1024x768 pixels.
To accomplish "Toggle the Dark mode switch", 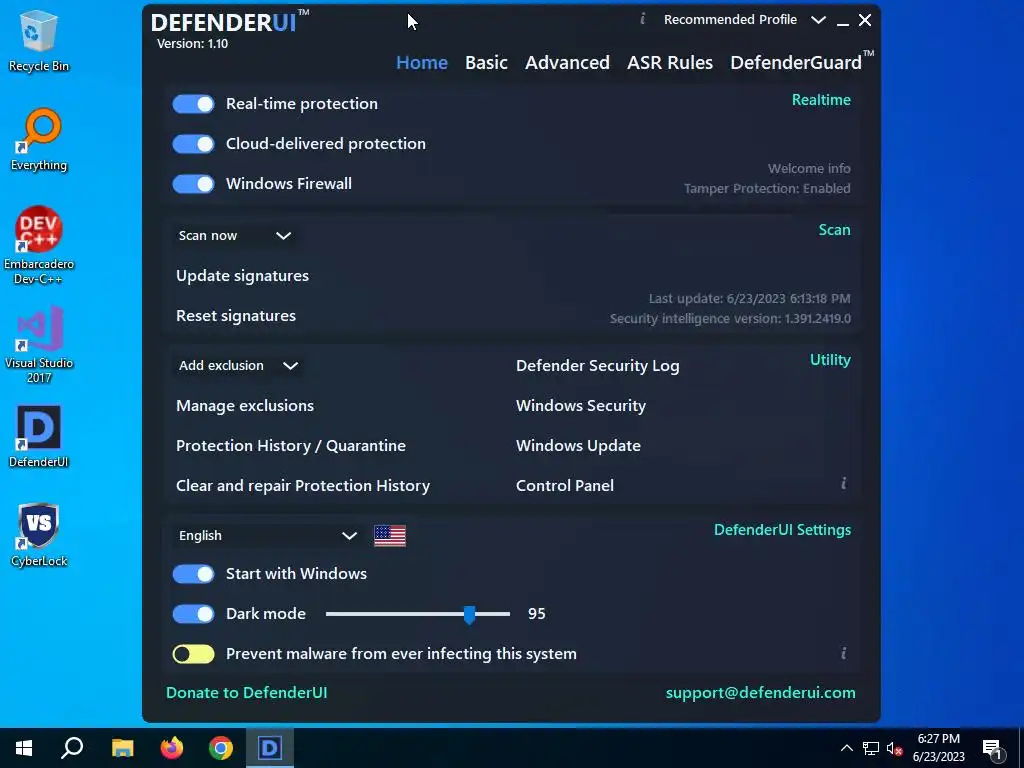I will 193,614.
